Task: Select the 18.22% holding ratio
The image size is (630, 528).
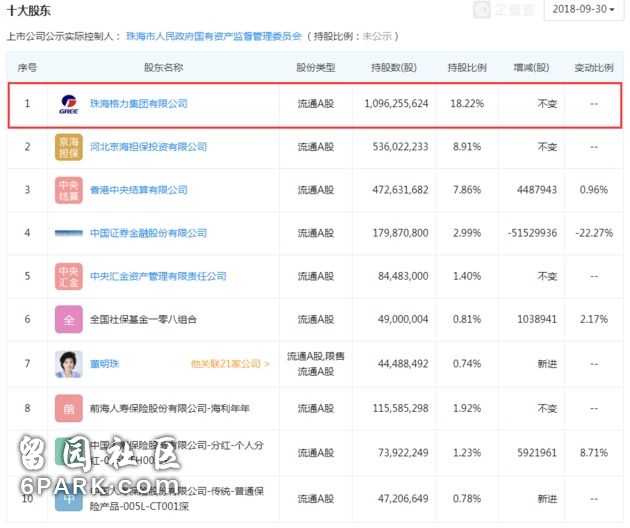Action: 467,104
